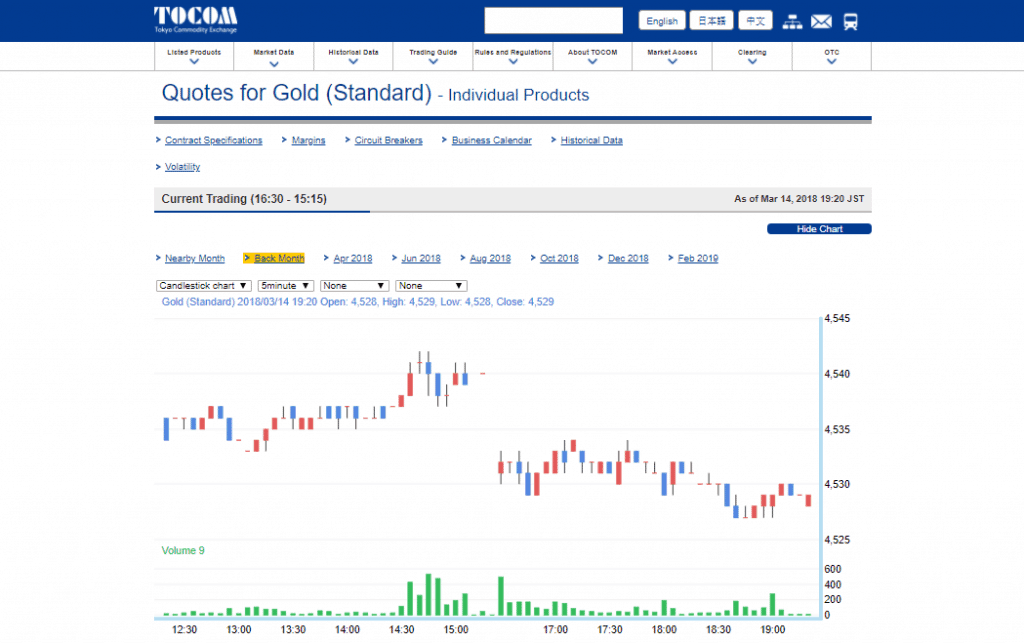
Task: Switch language to Chinese
Action: point(756,21)
